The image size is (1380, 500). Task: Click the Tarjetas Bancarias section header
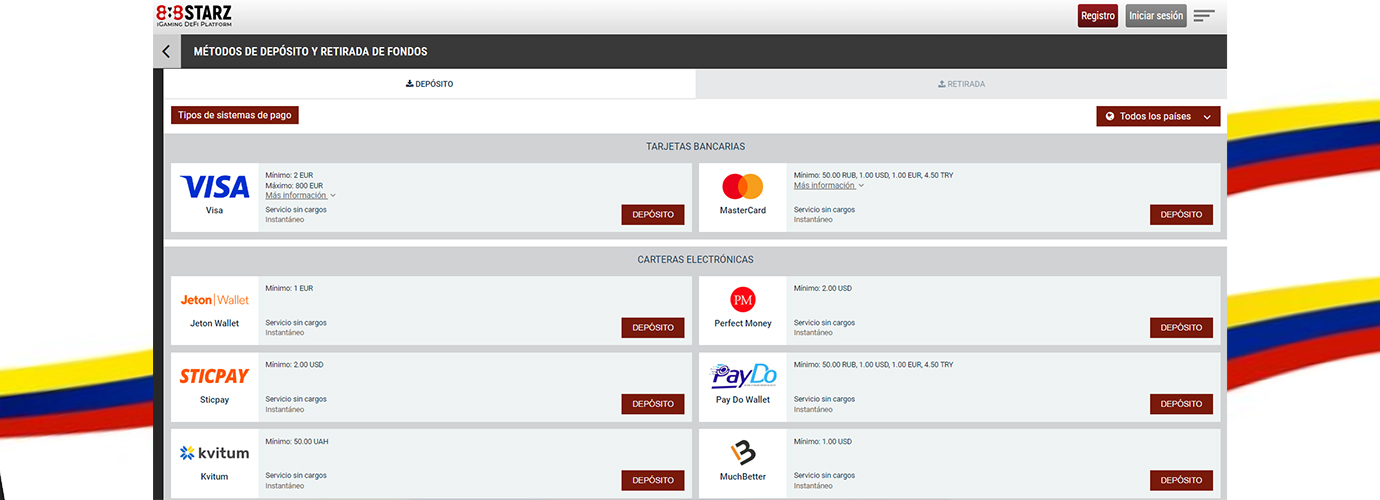[695, 146]
